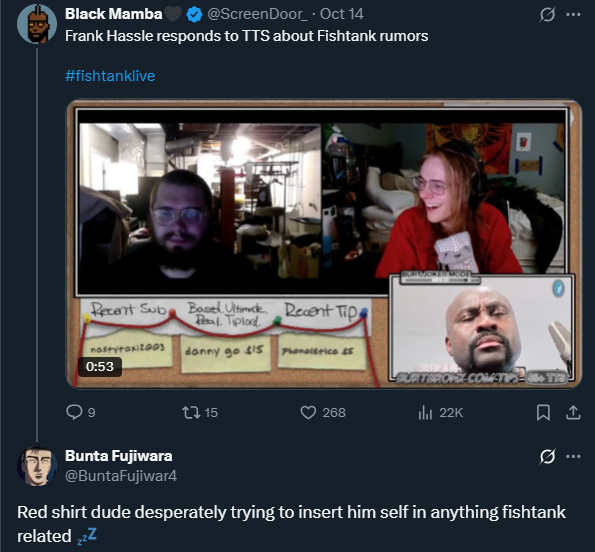Click the blue verified badge

pos(194,15)
